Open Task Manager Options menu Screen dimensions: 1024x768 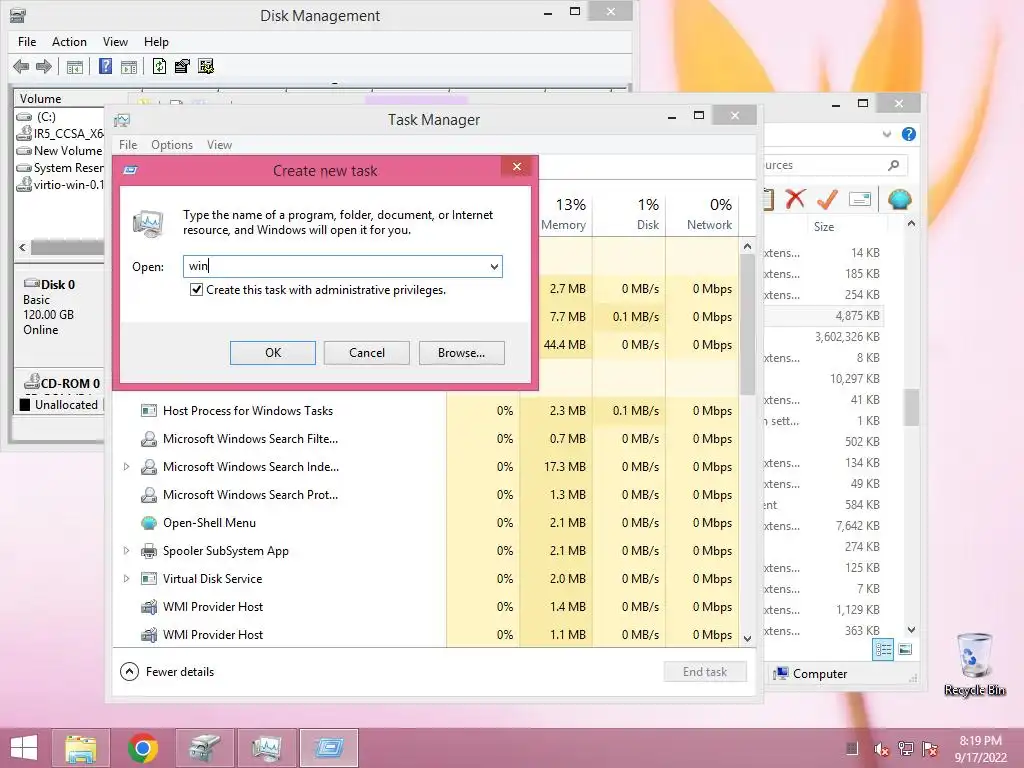tap(172, 145)
